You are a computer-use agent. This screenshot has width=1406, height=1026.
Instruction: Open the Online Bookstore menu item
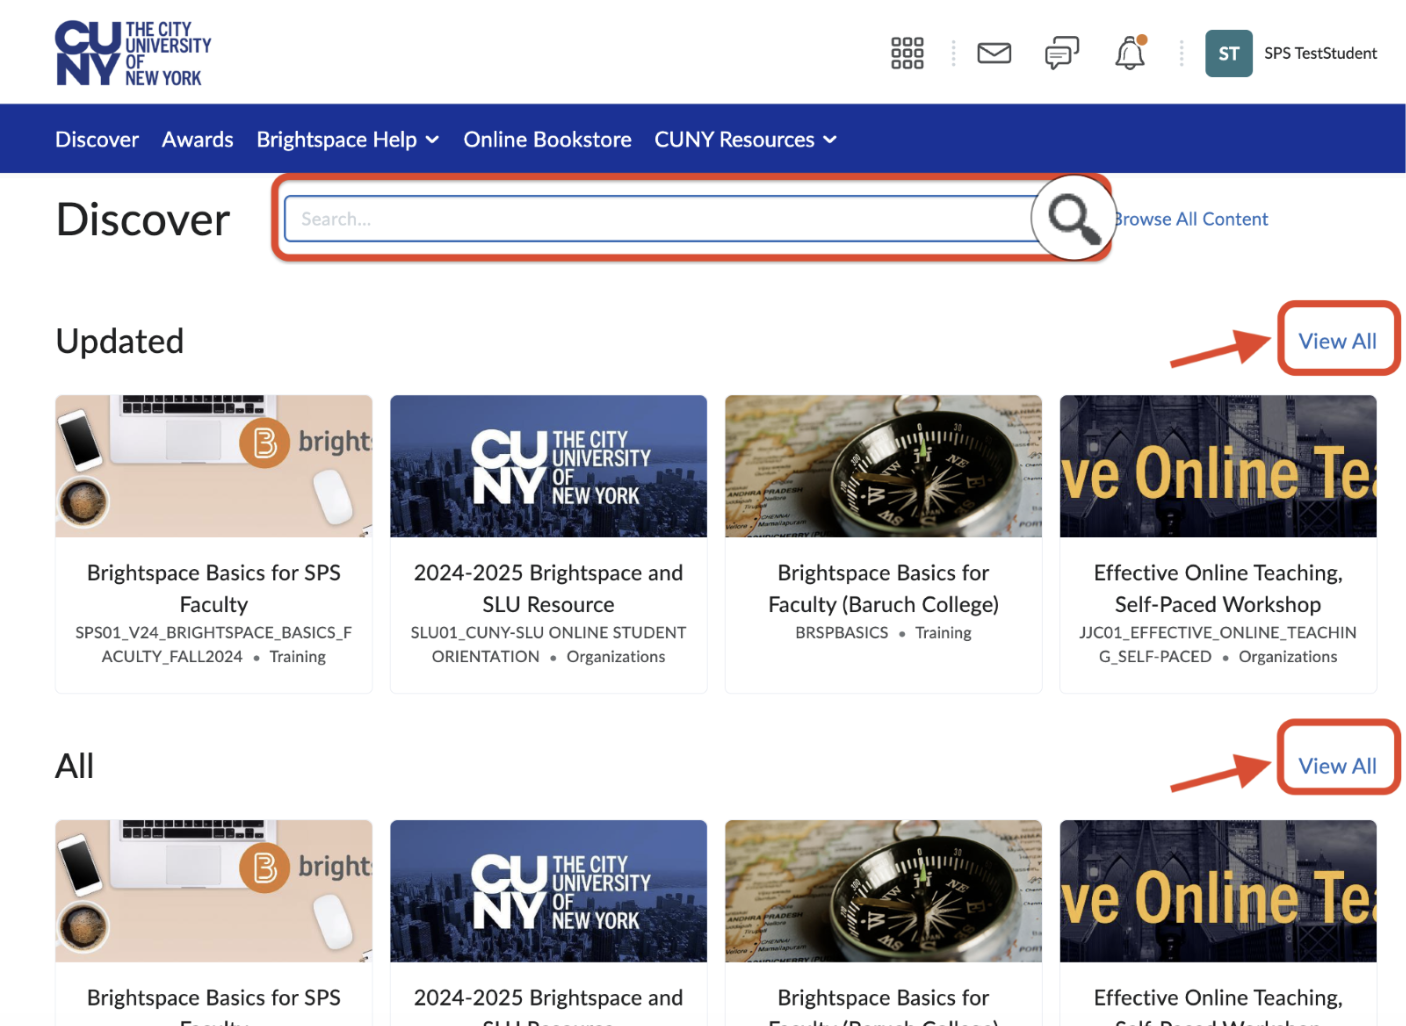[x=547, y=139]
